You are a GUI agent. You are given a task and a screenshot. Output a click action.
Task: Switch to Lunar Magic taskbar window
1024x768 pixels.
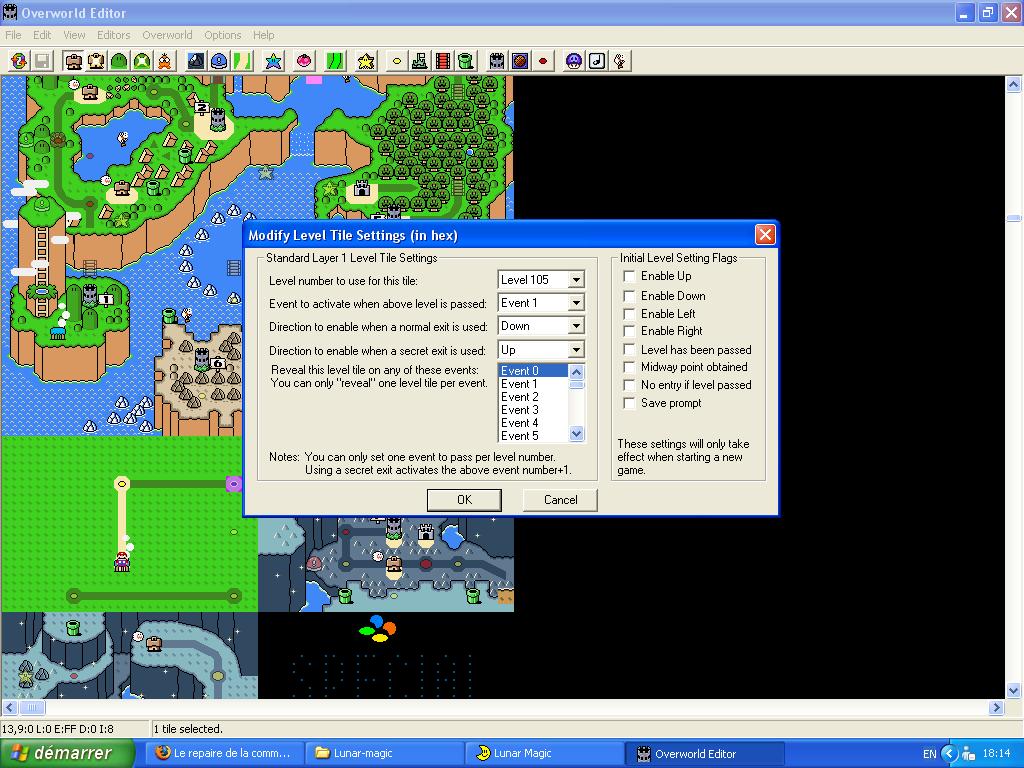545,754
